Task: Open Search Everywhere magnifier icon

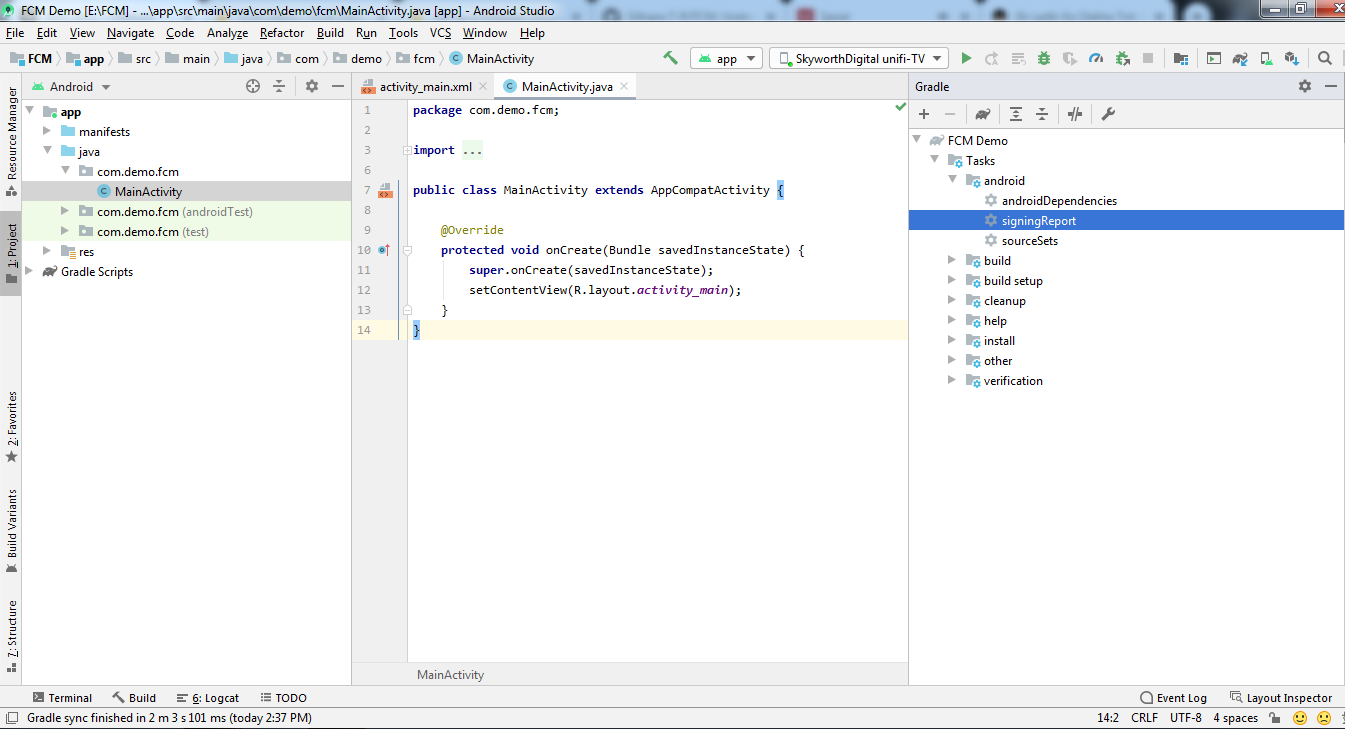Action: (1324, 59)
